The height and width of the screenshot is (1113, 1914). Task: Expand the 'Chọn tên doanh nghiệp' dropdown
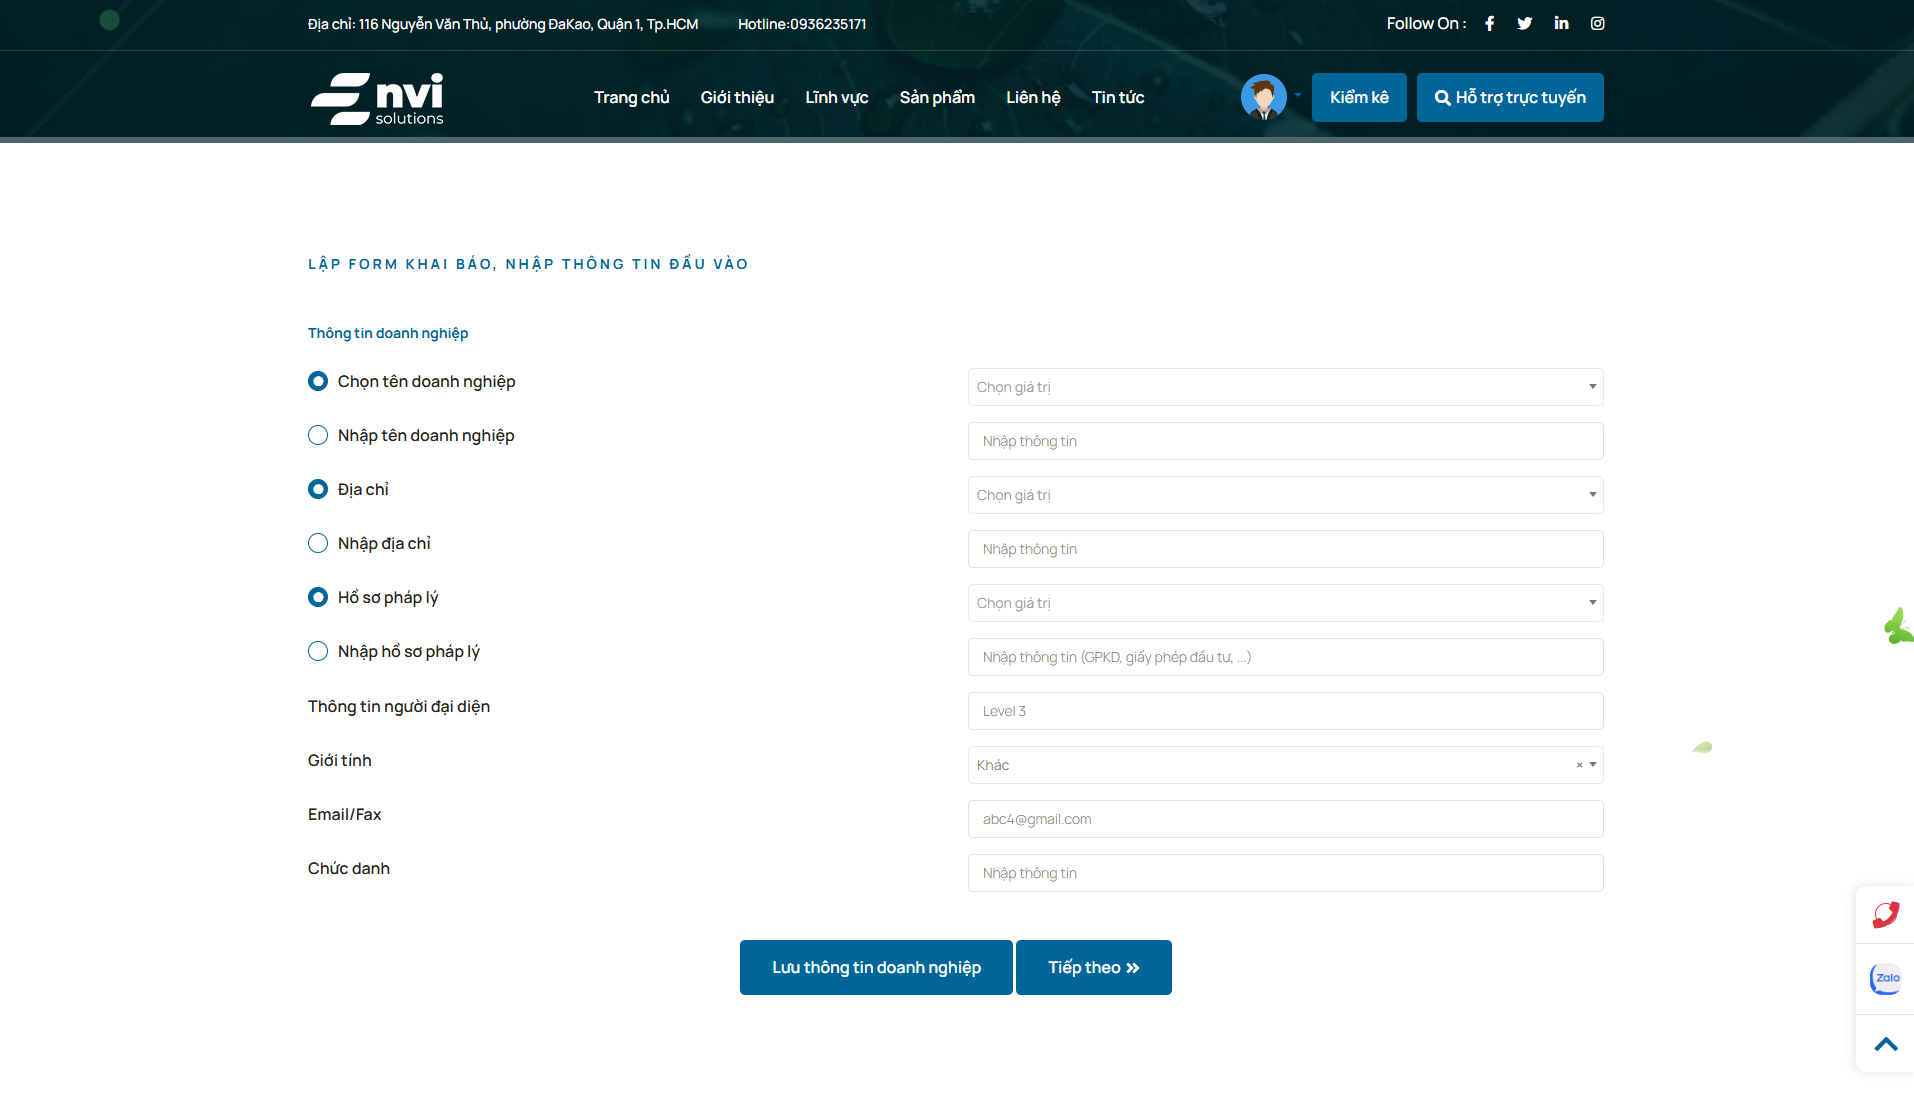click(x=1285, y=387)
